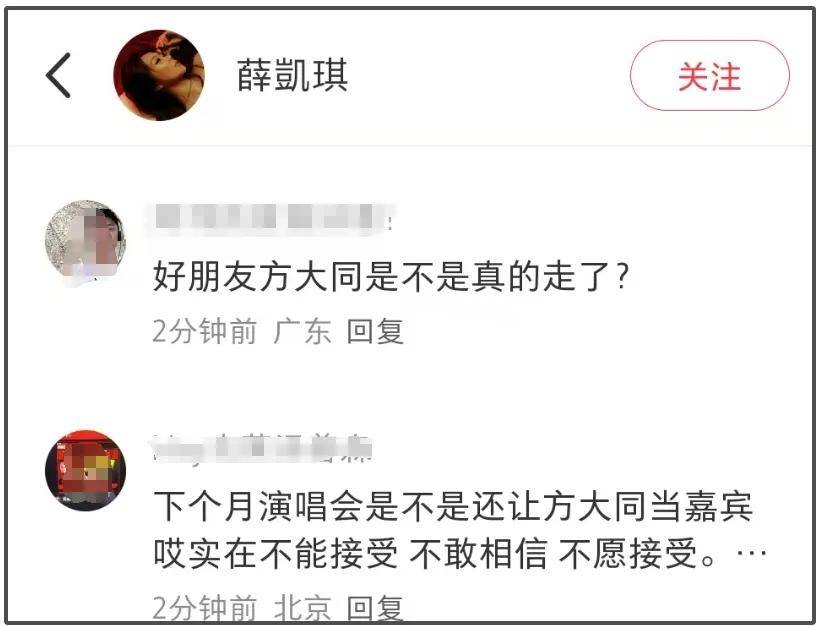Follow the account with 关注 button

coord(710,76)
